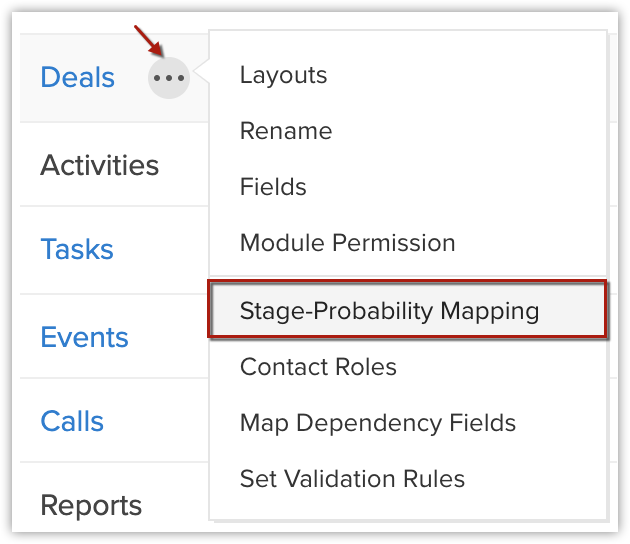Select Rename in the module menu

point(286,131)
